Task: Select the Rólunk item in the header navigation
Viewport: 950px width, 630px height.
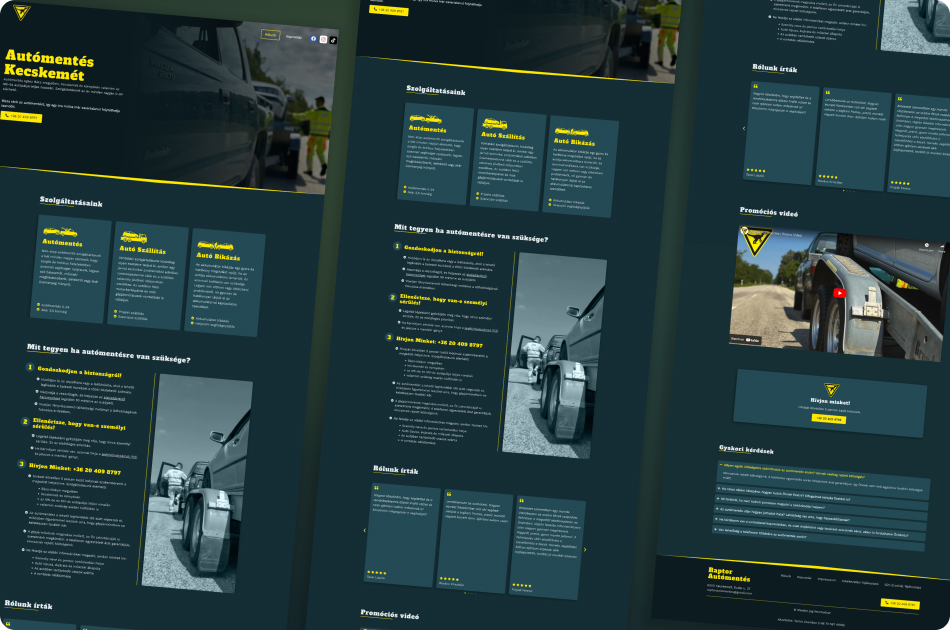Action: [270, 35]
